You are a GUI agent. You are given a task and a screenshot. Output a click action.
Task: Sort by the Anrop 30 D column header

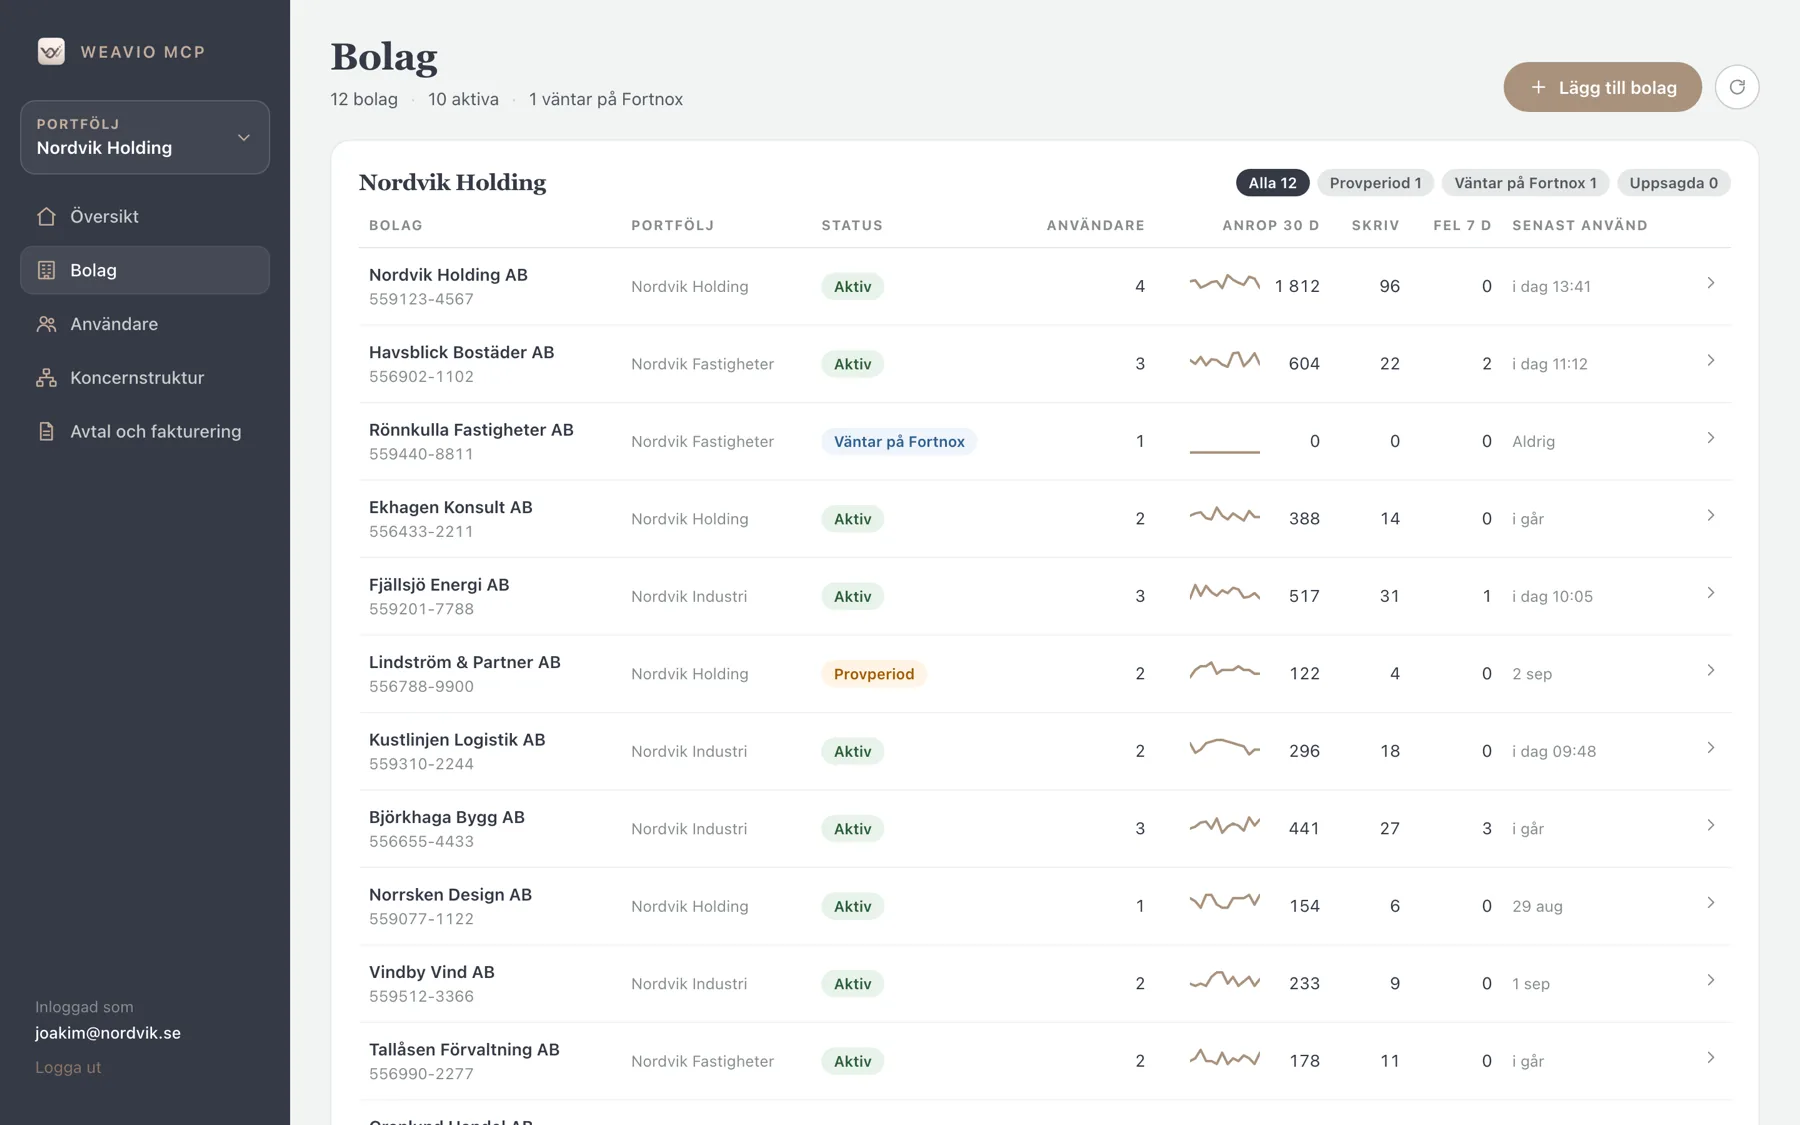[1270, 225]
